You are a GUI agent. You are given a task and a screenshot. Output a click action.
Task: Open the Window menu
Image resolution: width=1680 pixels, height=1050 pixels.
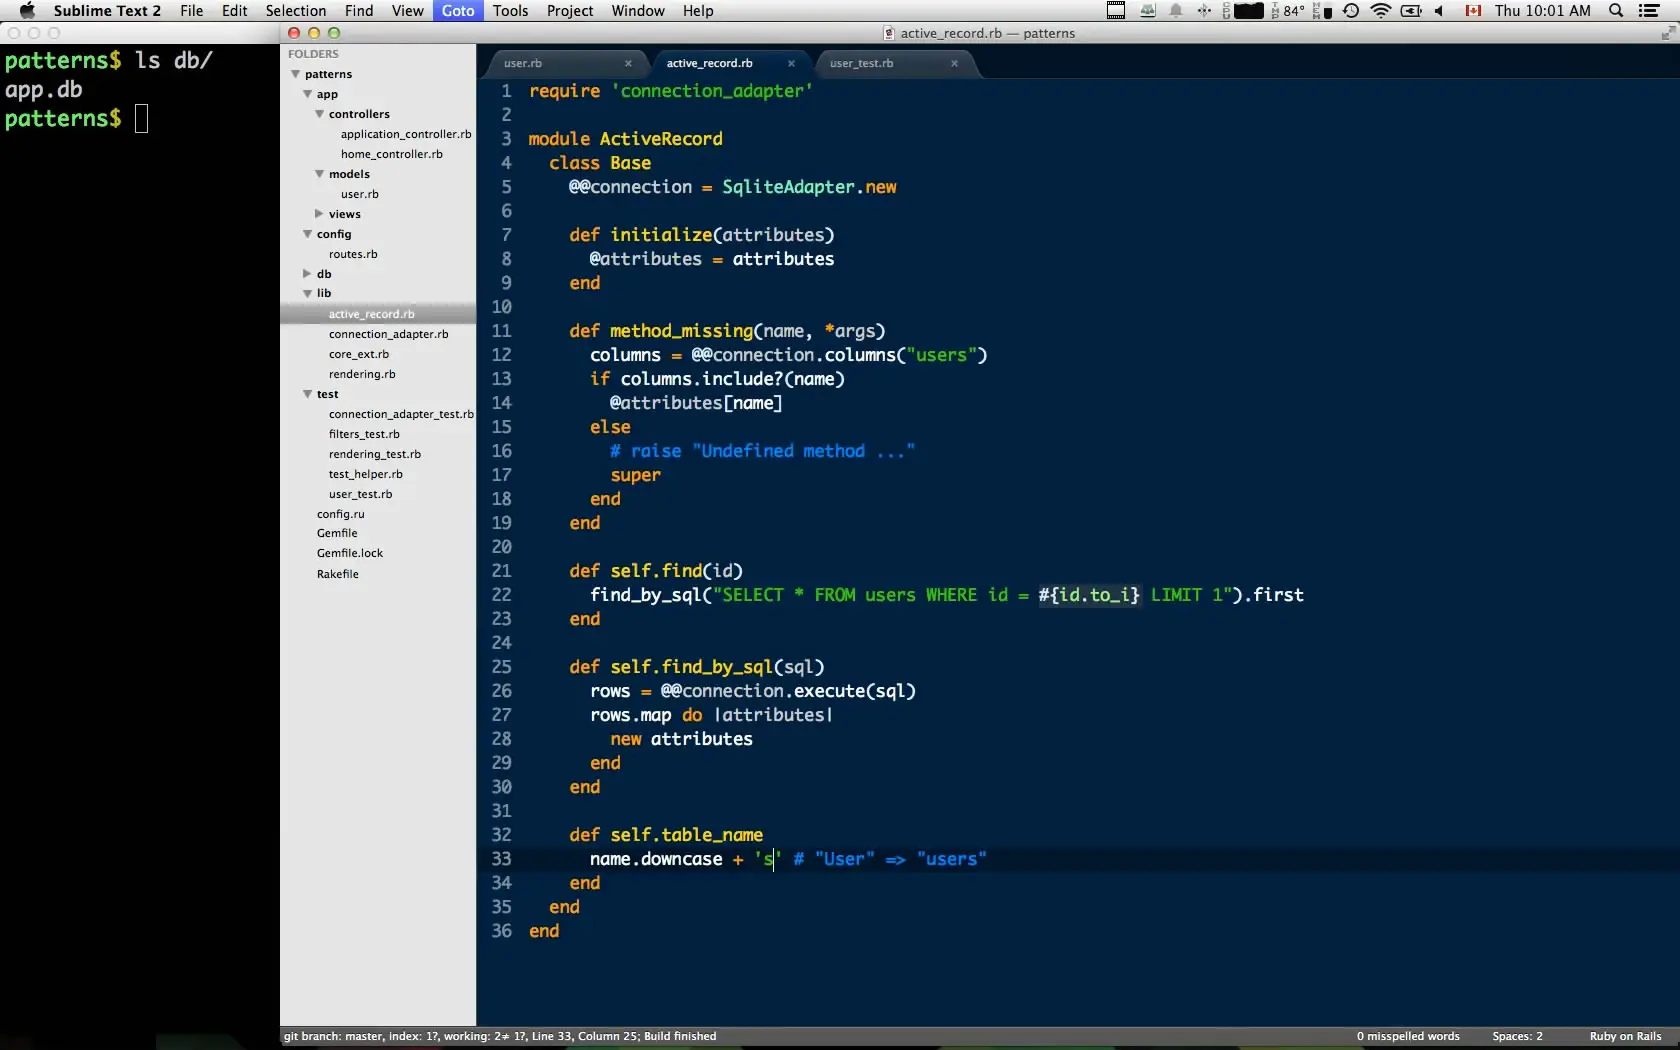coord(638,11)
